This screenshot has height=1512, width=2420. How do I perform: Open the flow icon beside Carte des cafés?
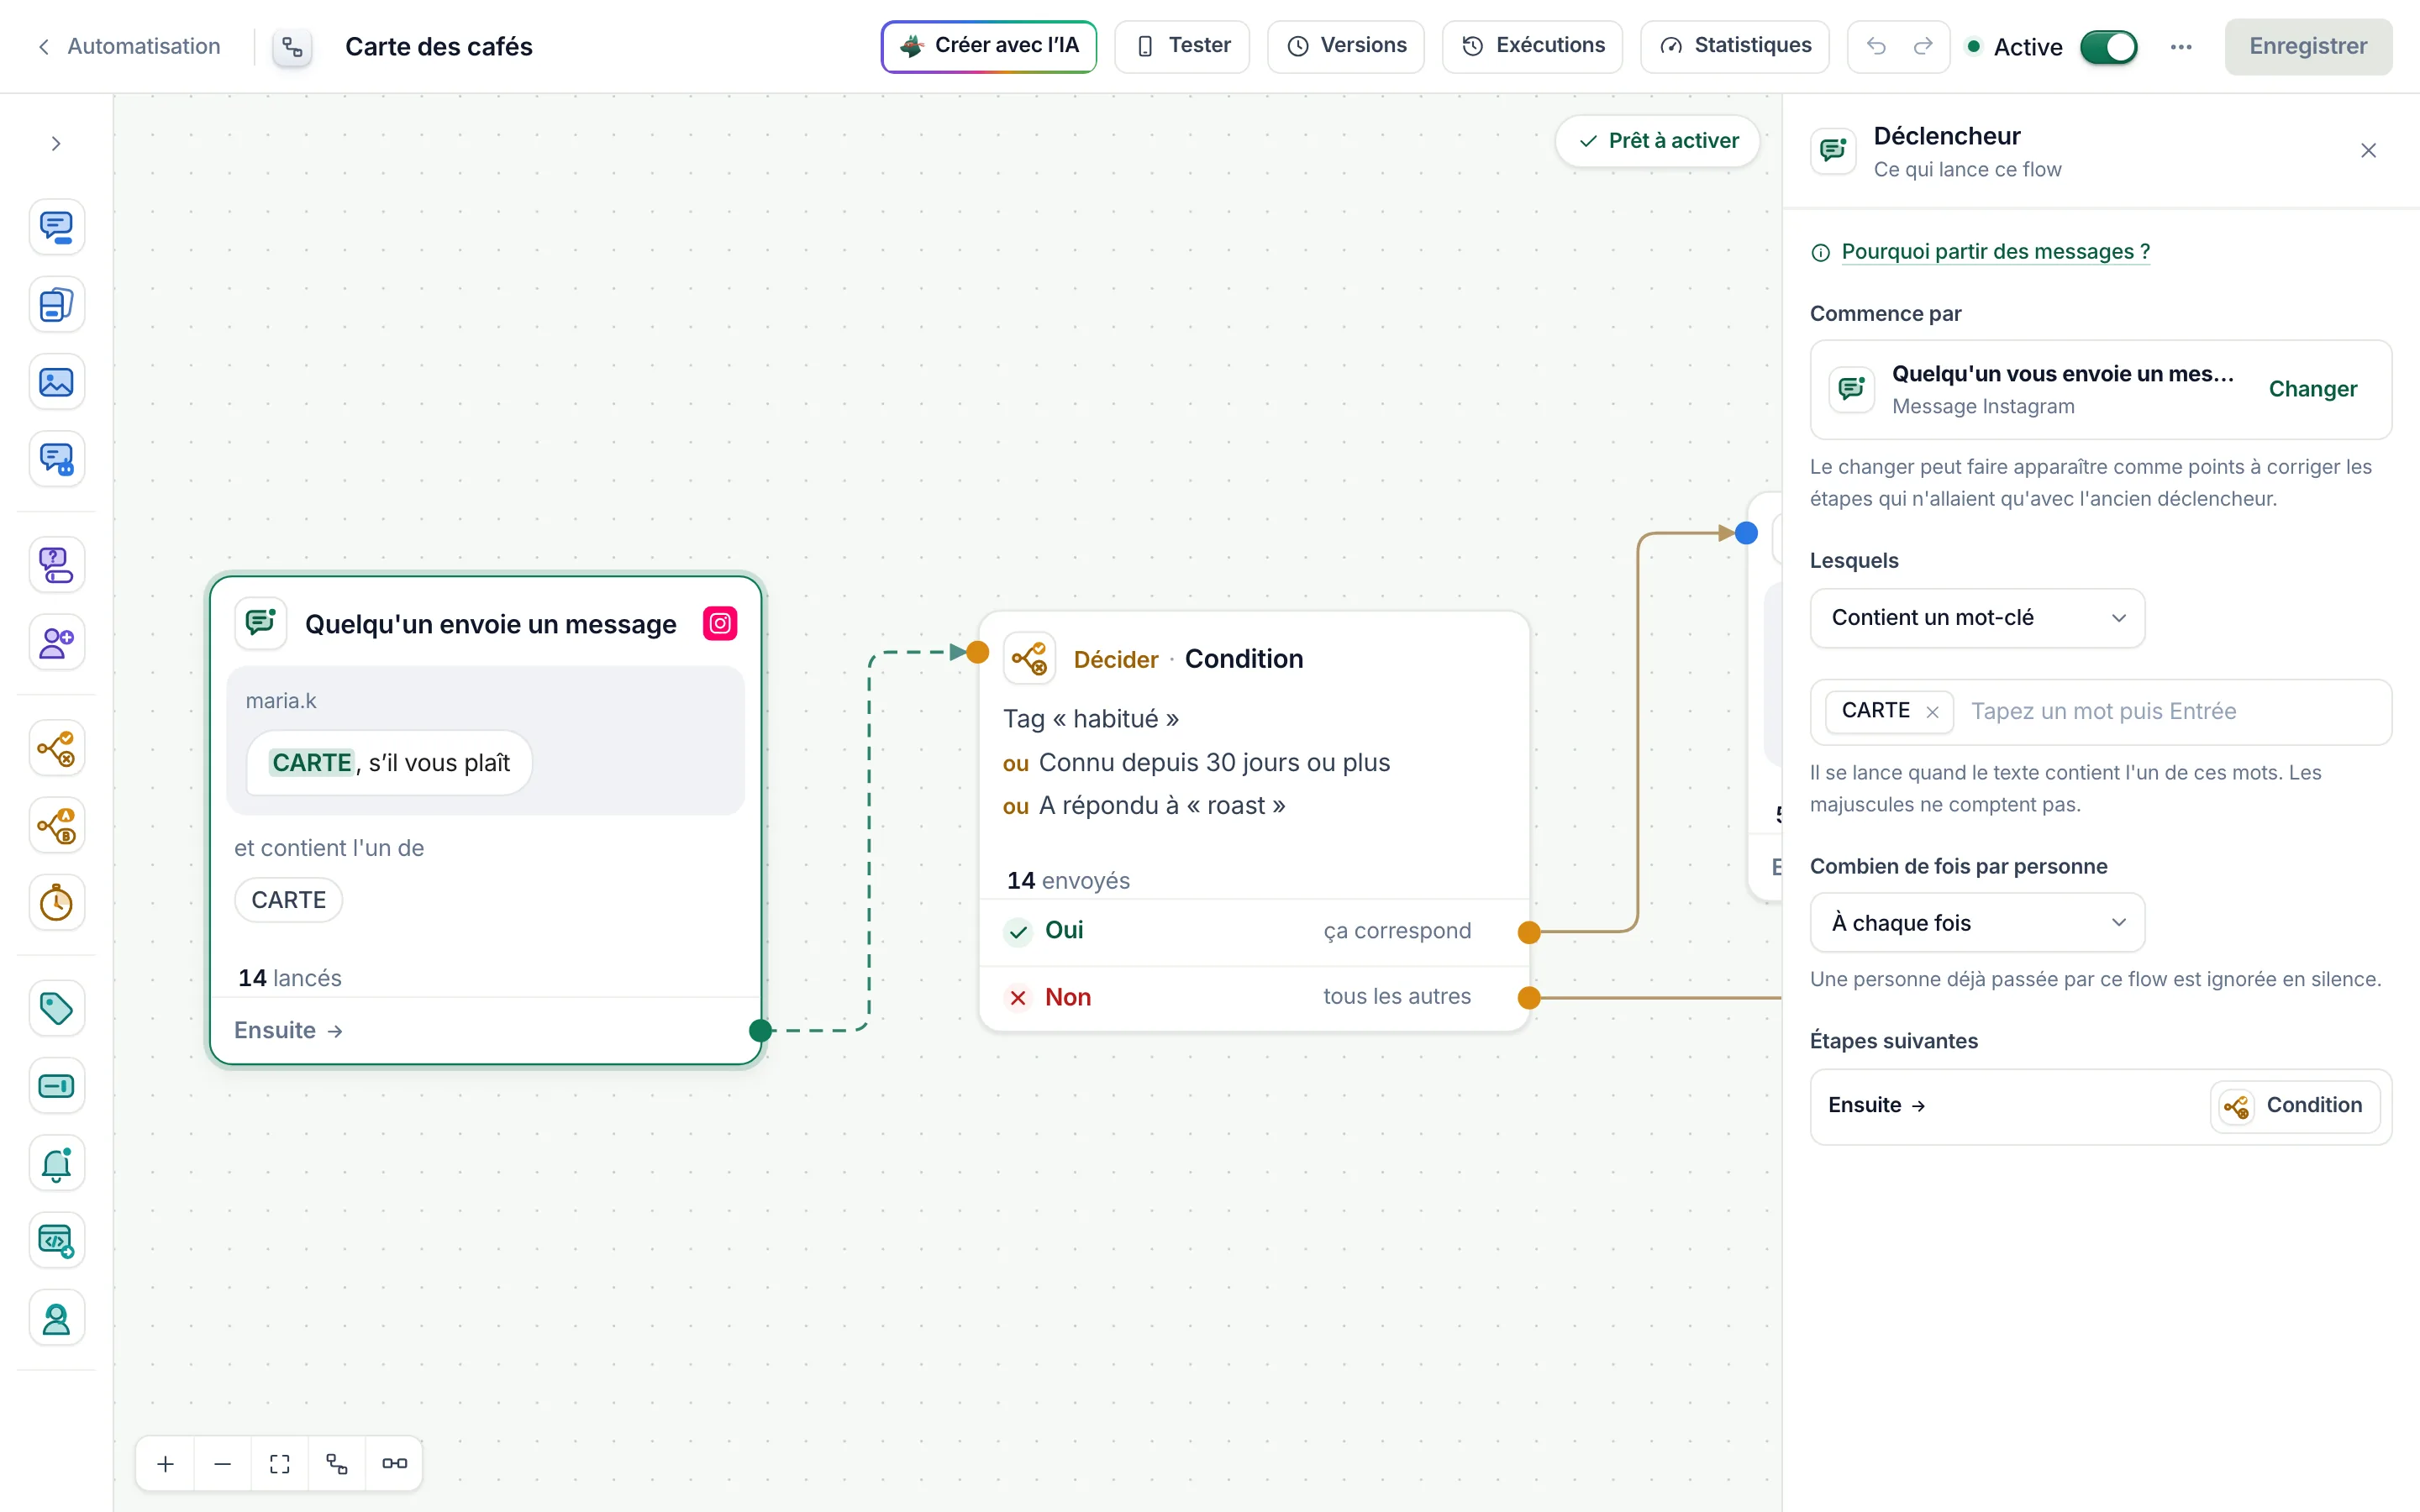(292, 47)
